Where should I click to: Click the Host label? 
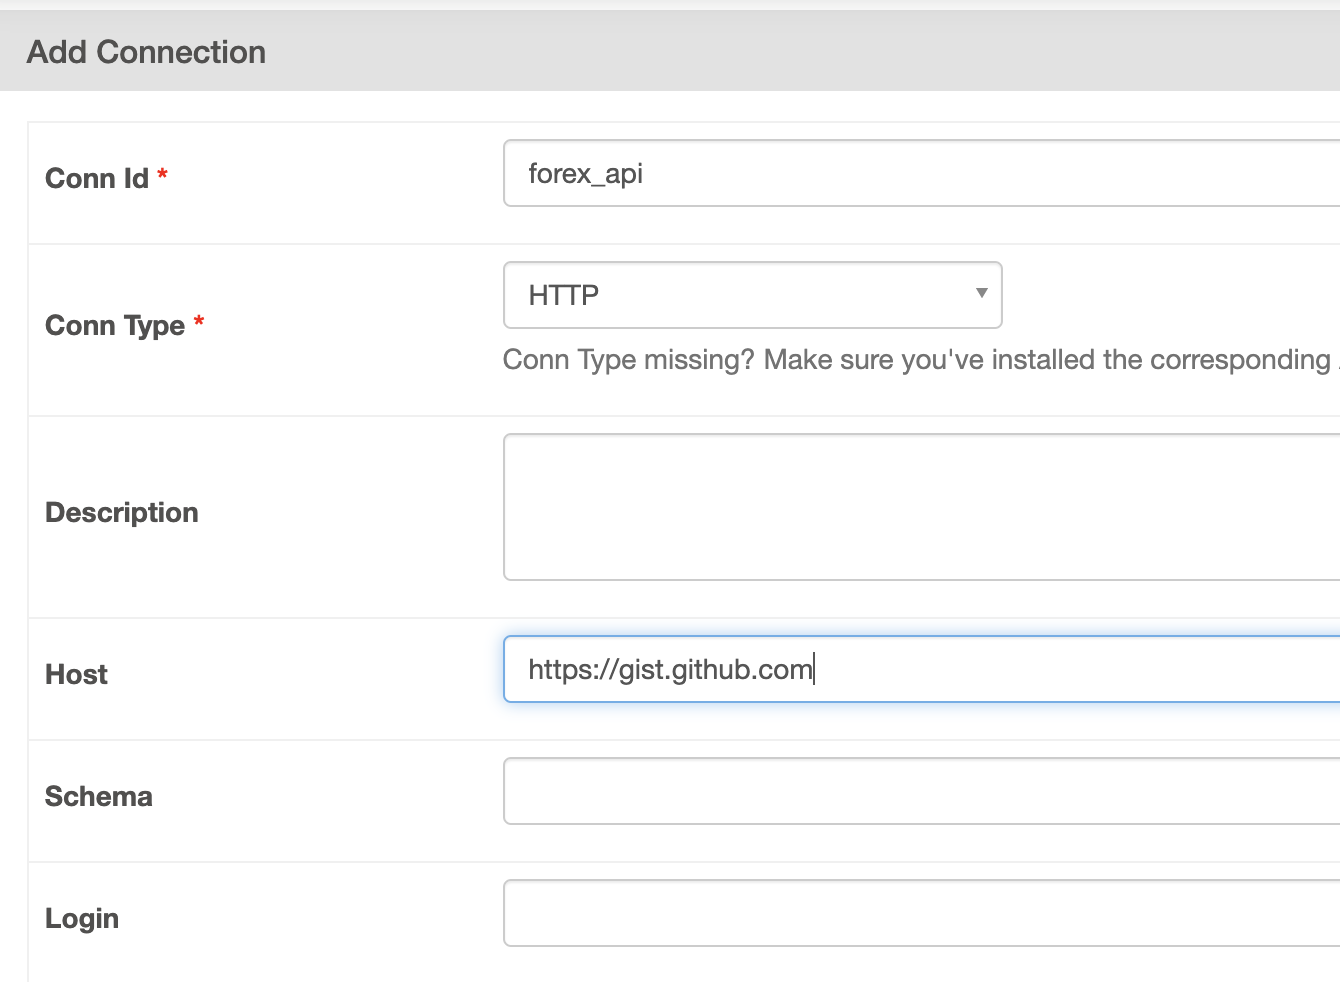[77, 675]
